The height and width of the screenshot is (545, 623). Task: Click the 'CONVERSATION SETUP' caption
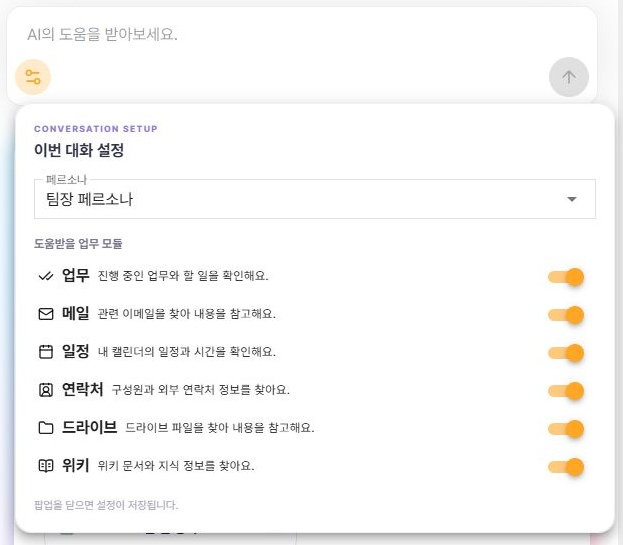[96, 129]
